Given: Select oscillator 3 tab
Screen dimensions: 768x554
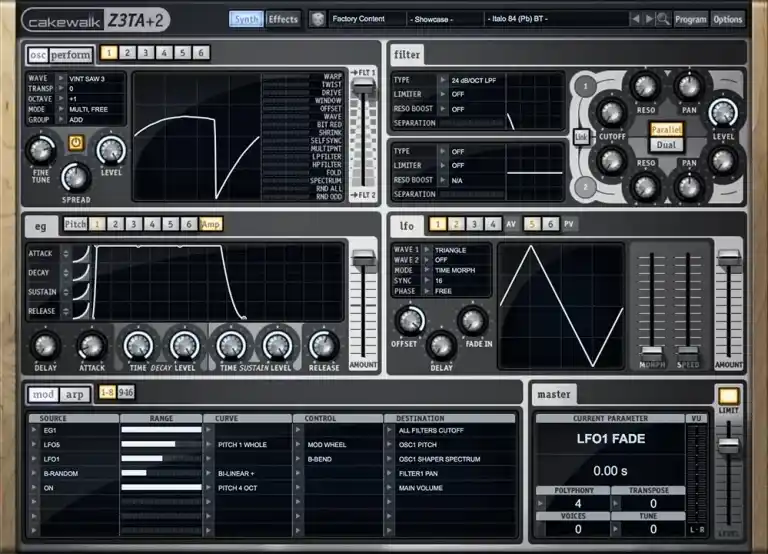Looking at the screenshot, I should pyautogui.click(x=145, y=52).
